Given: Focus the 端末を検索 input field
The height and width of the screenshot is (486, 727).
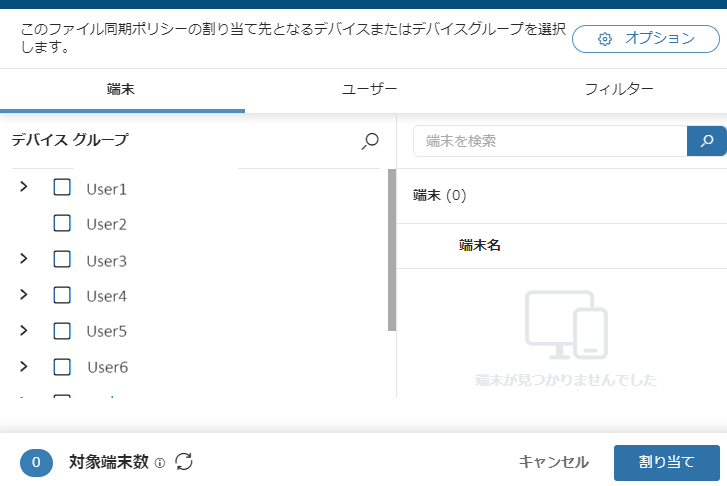Looking at the screenshot, I should point(550,141).
